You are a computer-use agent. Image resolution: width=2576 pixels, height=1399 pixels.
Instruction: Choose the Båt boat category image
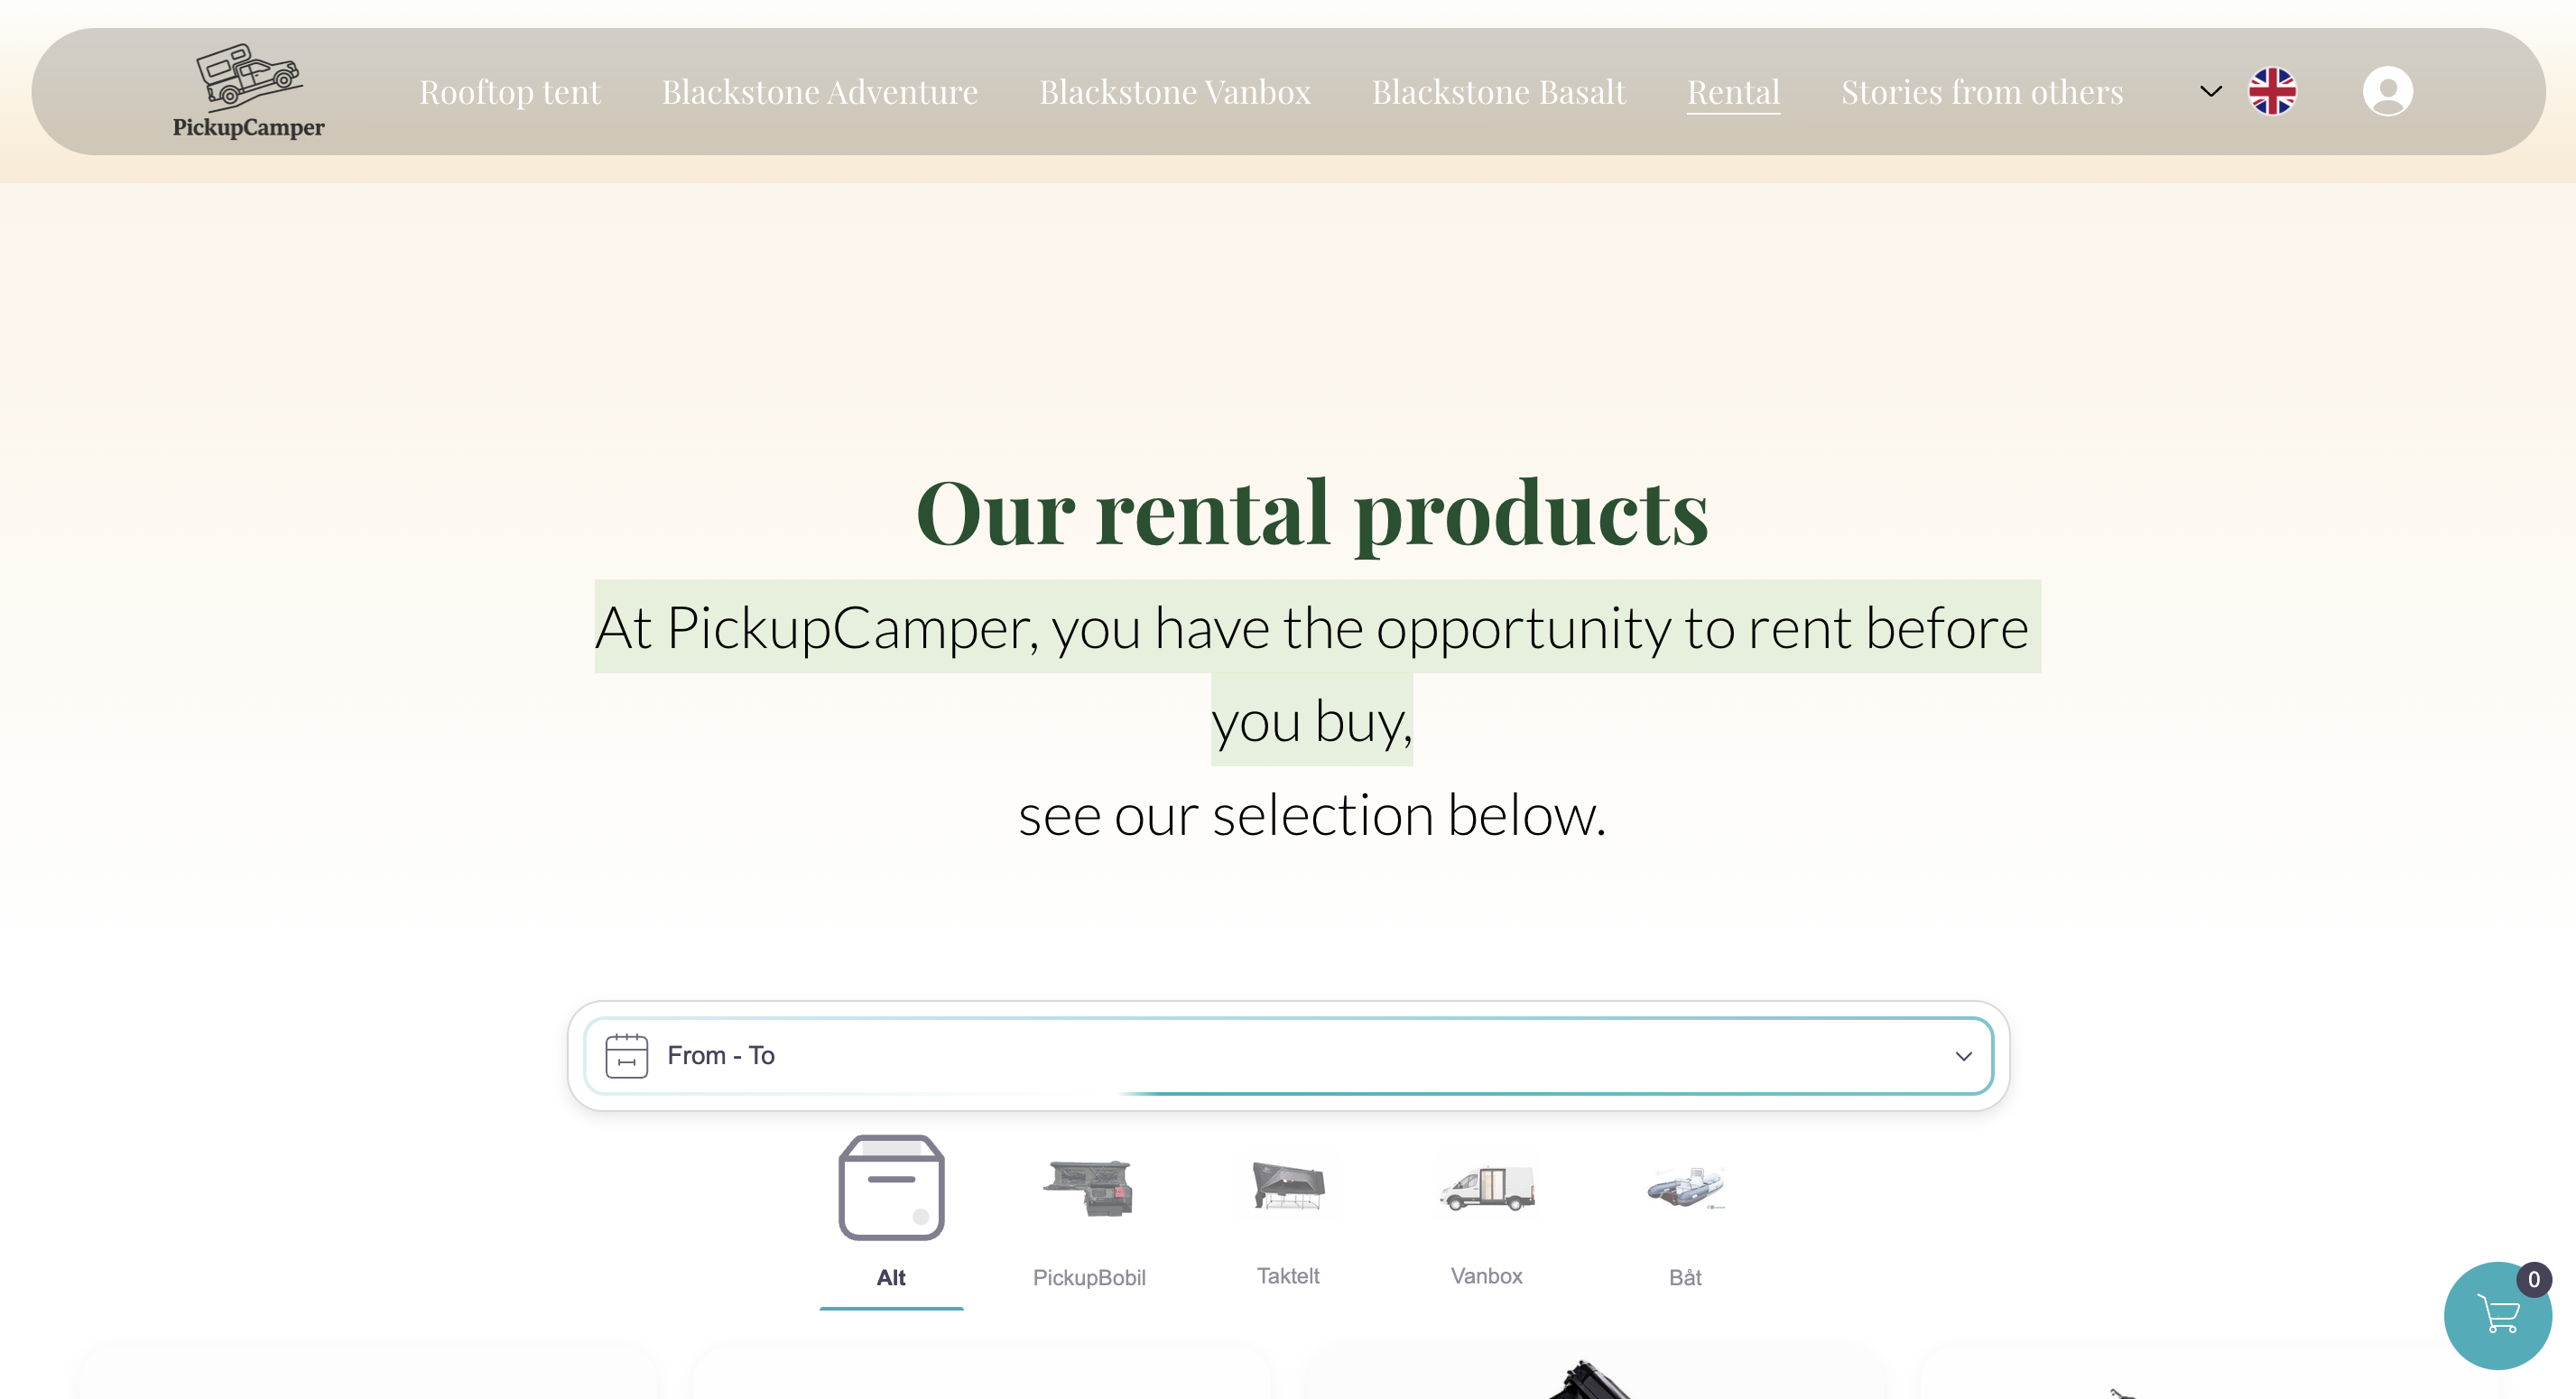click(x=1685, y=1187)
